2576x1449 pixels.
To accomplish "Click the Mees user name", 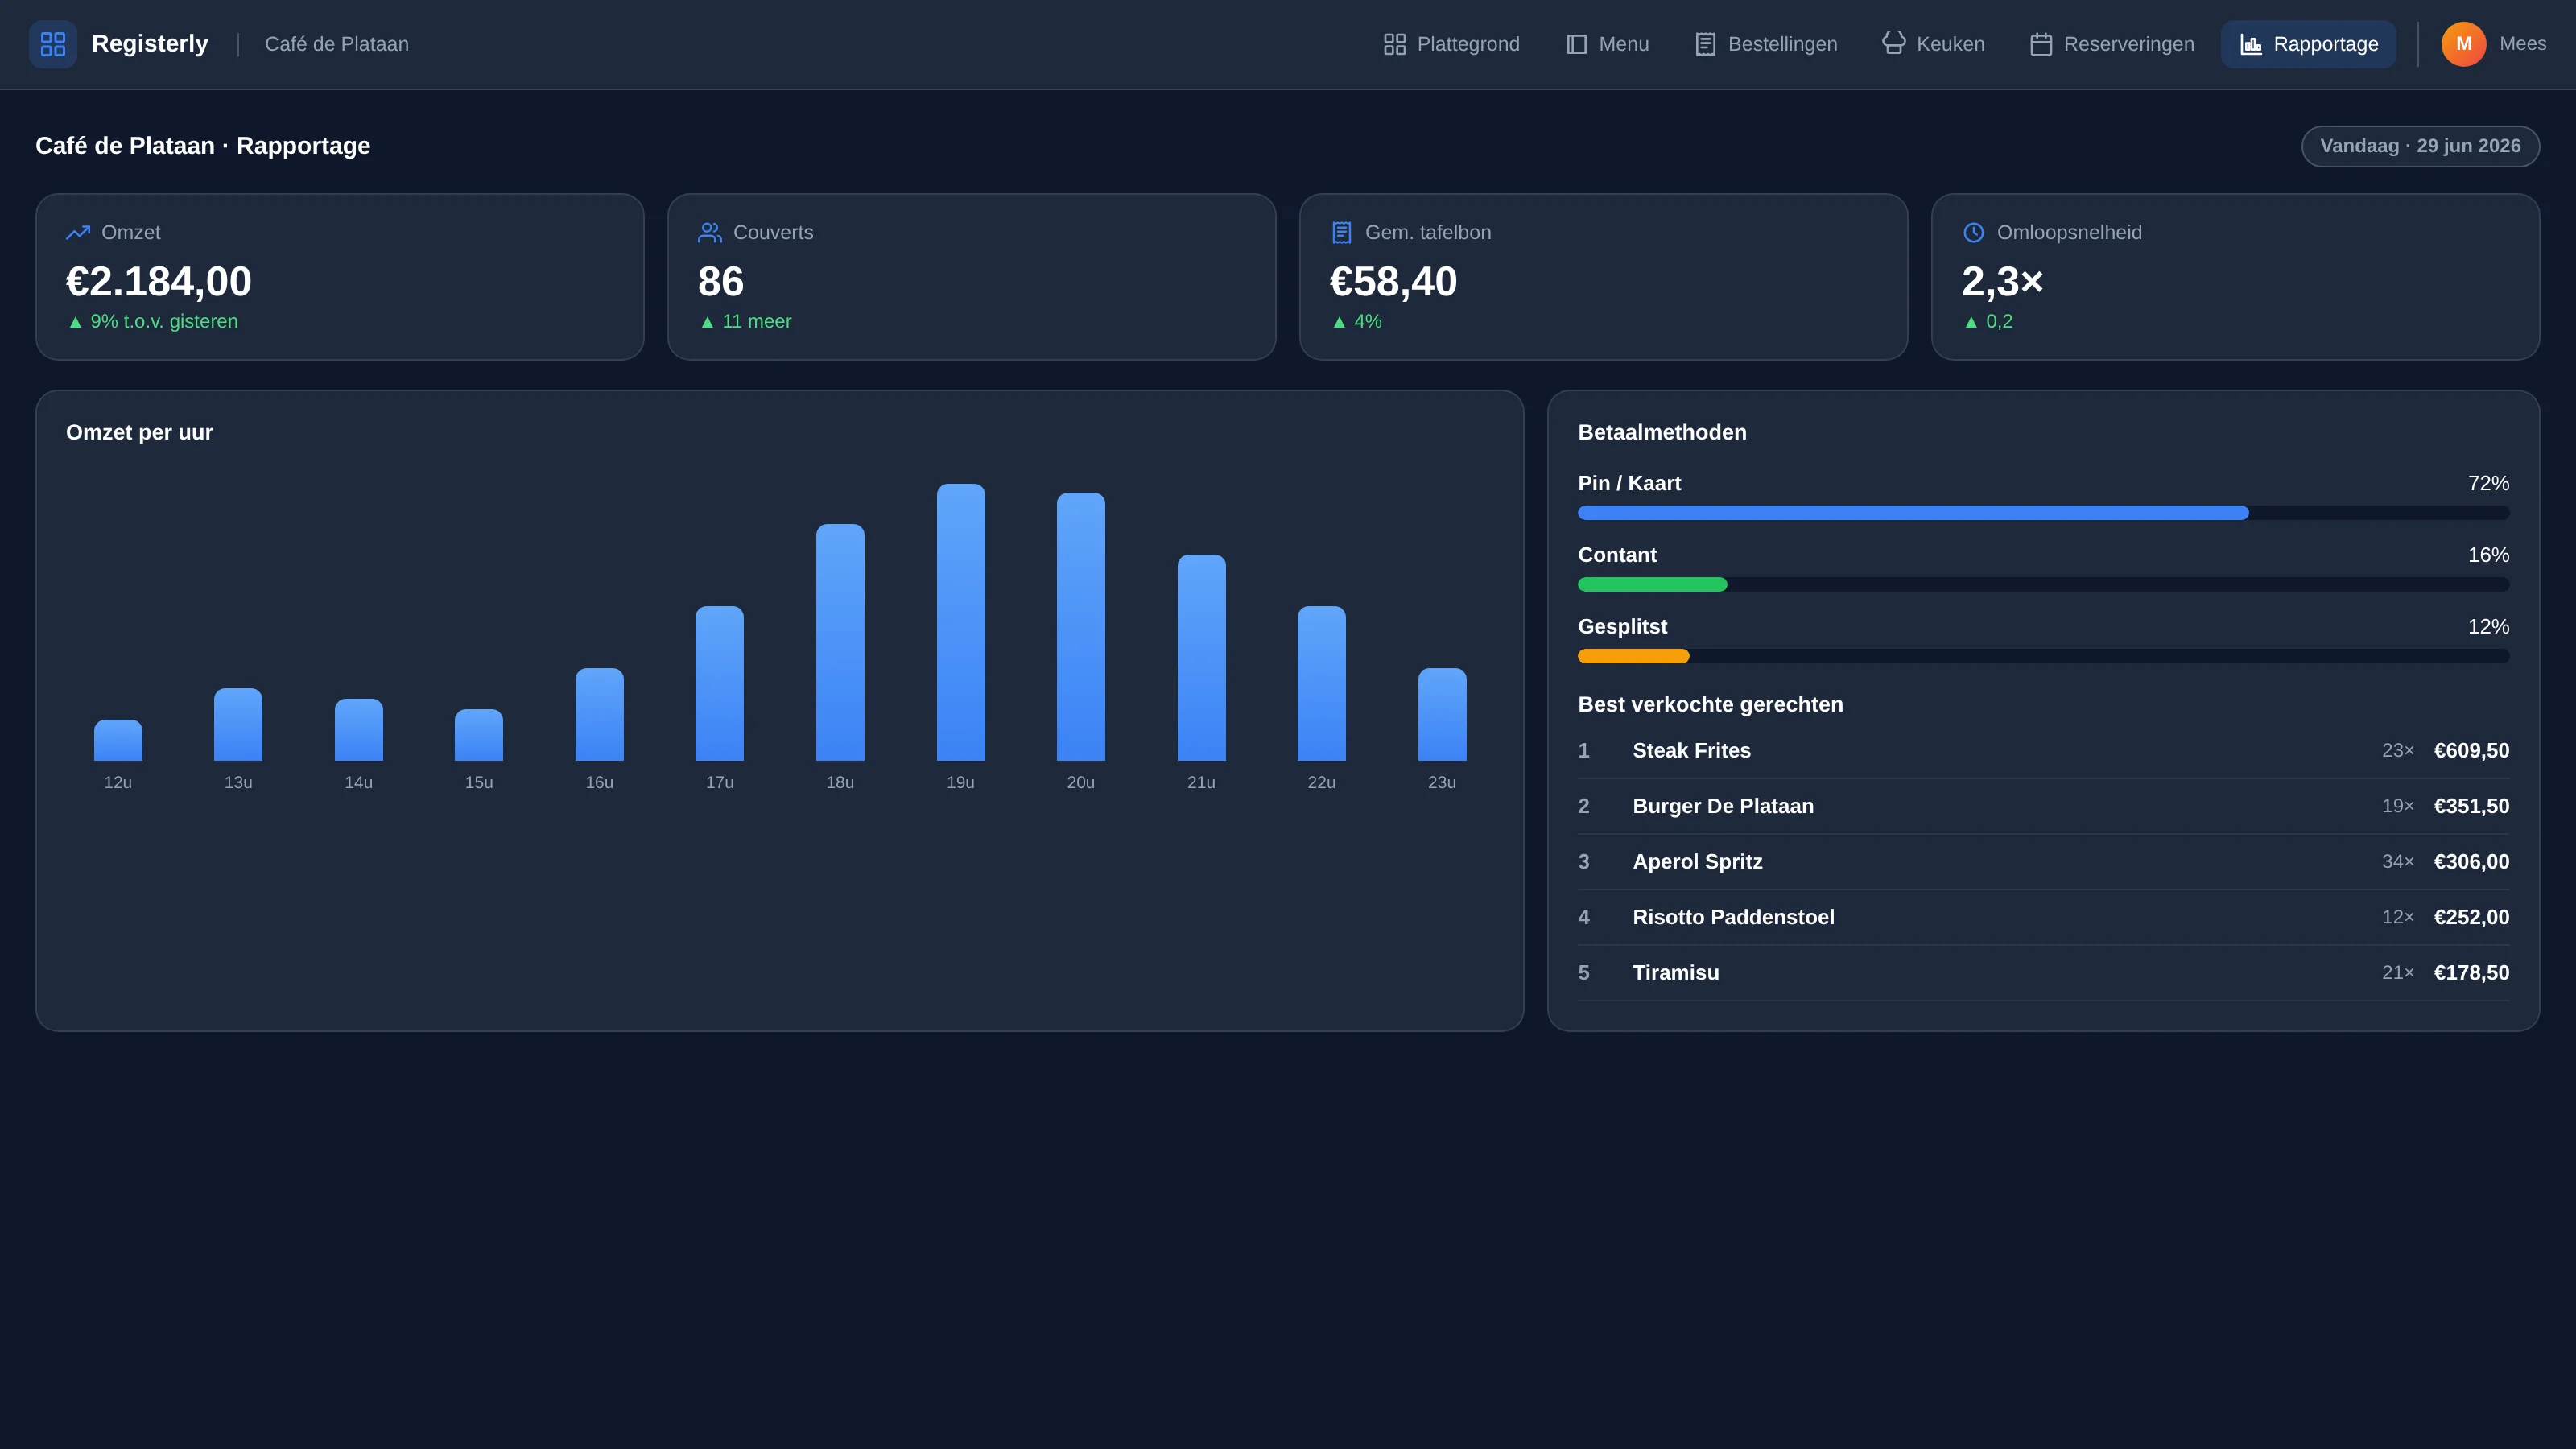I will coord(2522,44).
